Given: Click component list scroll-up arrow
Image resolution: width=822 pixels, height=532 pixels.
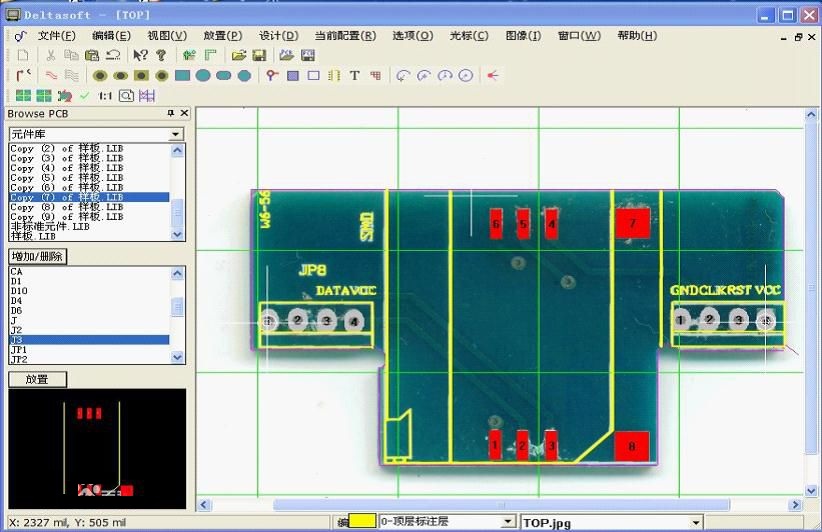Looking at the screenshot, I should [178, 273].
